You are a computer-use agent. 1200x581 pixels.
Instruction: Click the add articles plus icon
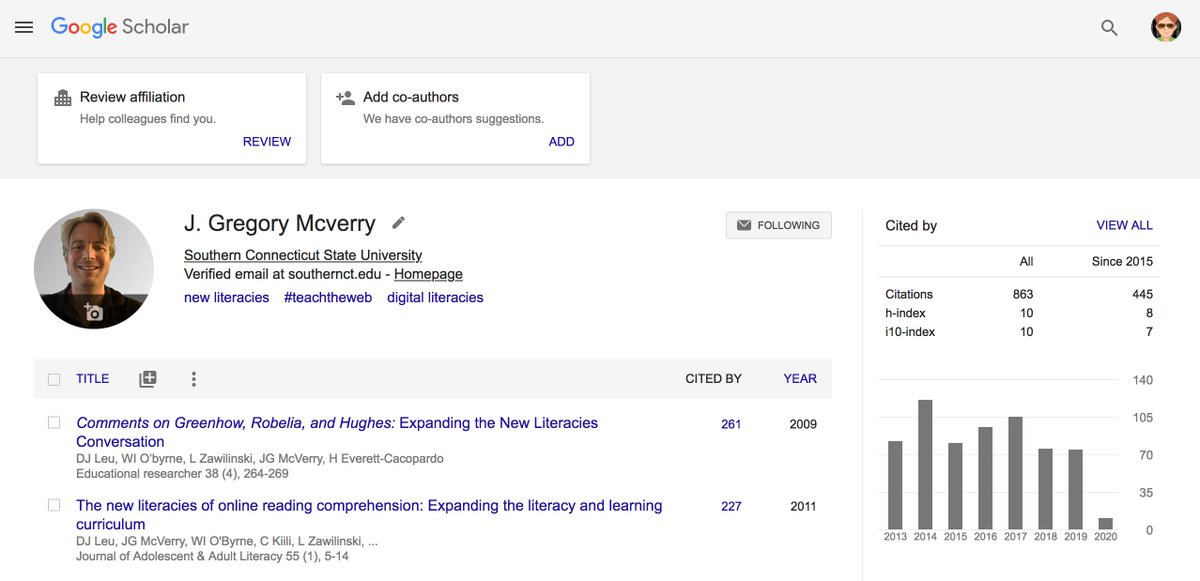[x=147, y=379]
